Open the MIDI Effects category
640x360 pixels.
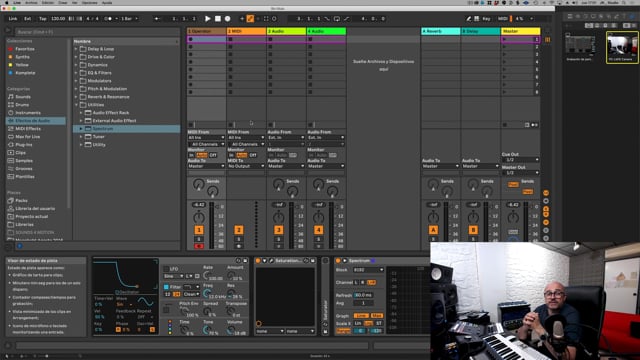[x=28, y=129]
